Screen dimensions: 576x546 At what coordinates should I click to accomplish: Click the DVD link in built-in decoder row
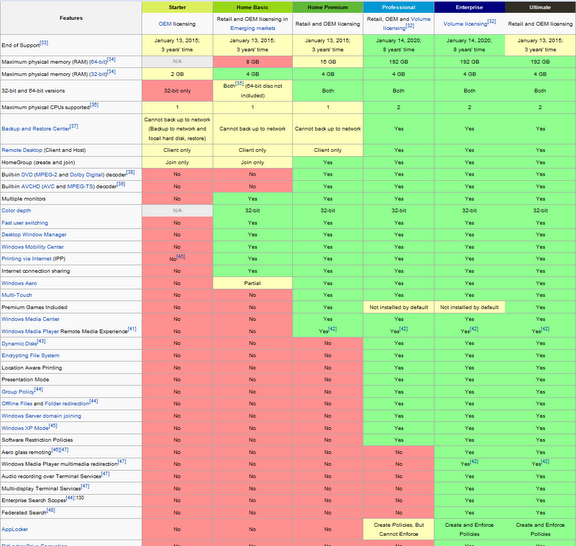27,175
